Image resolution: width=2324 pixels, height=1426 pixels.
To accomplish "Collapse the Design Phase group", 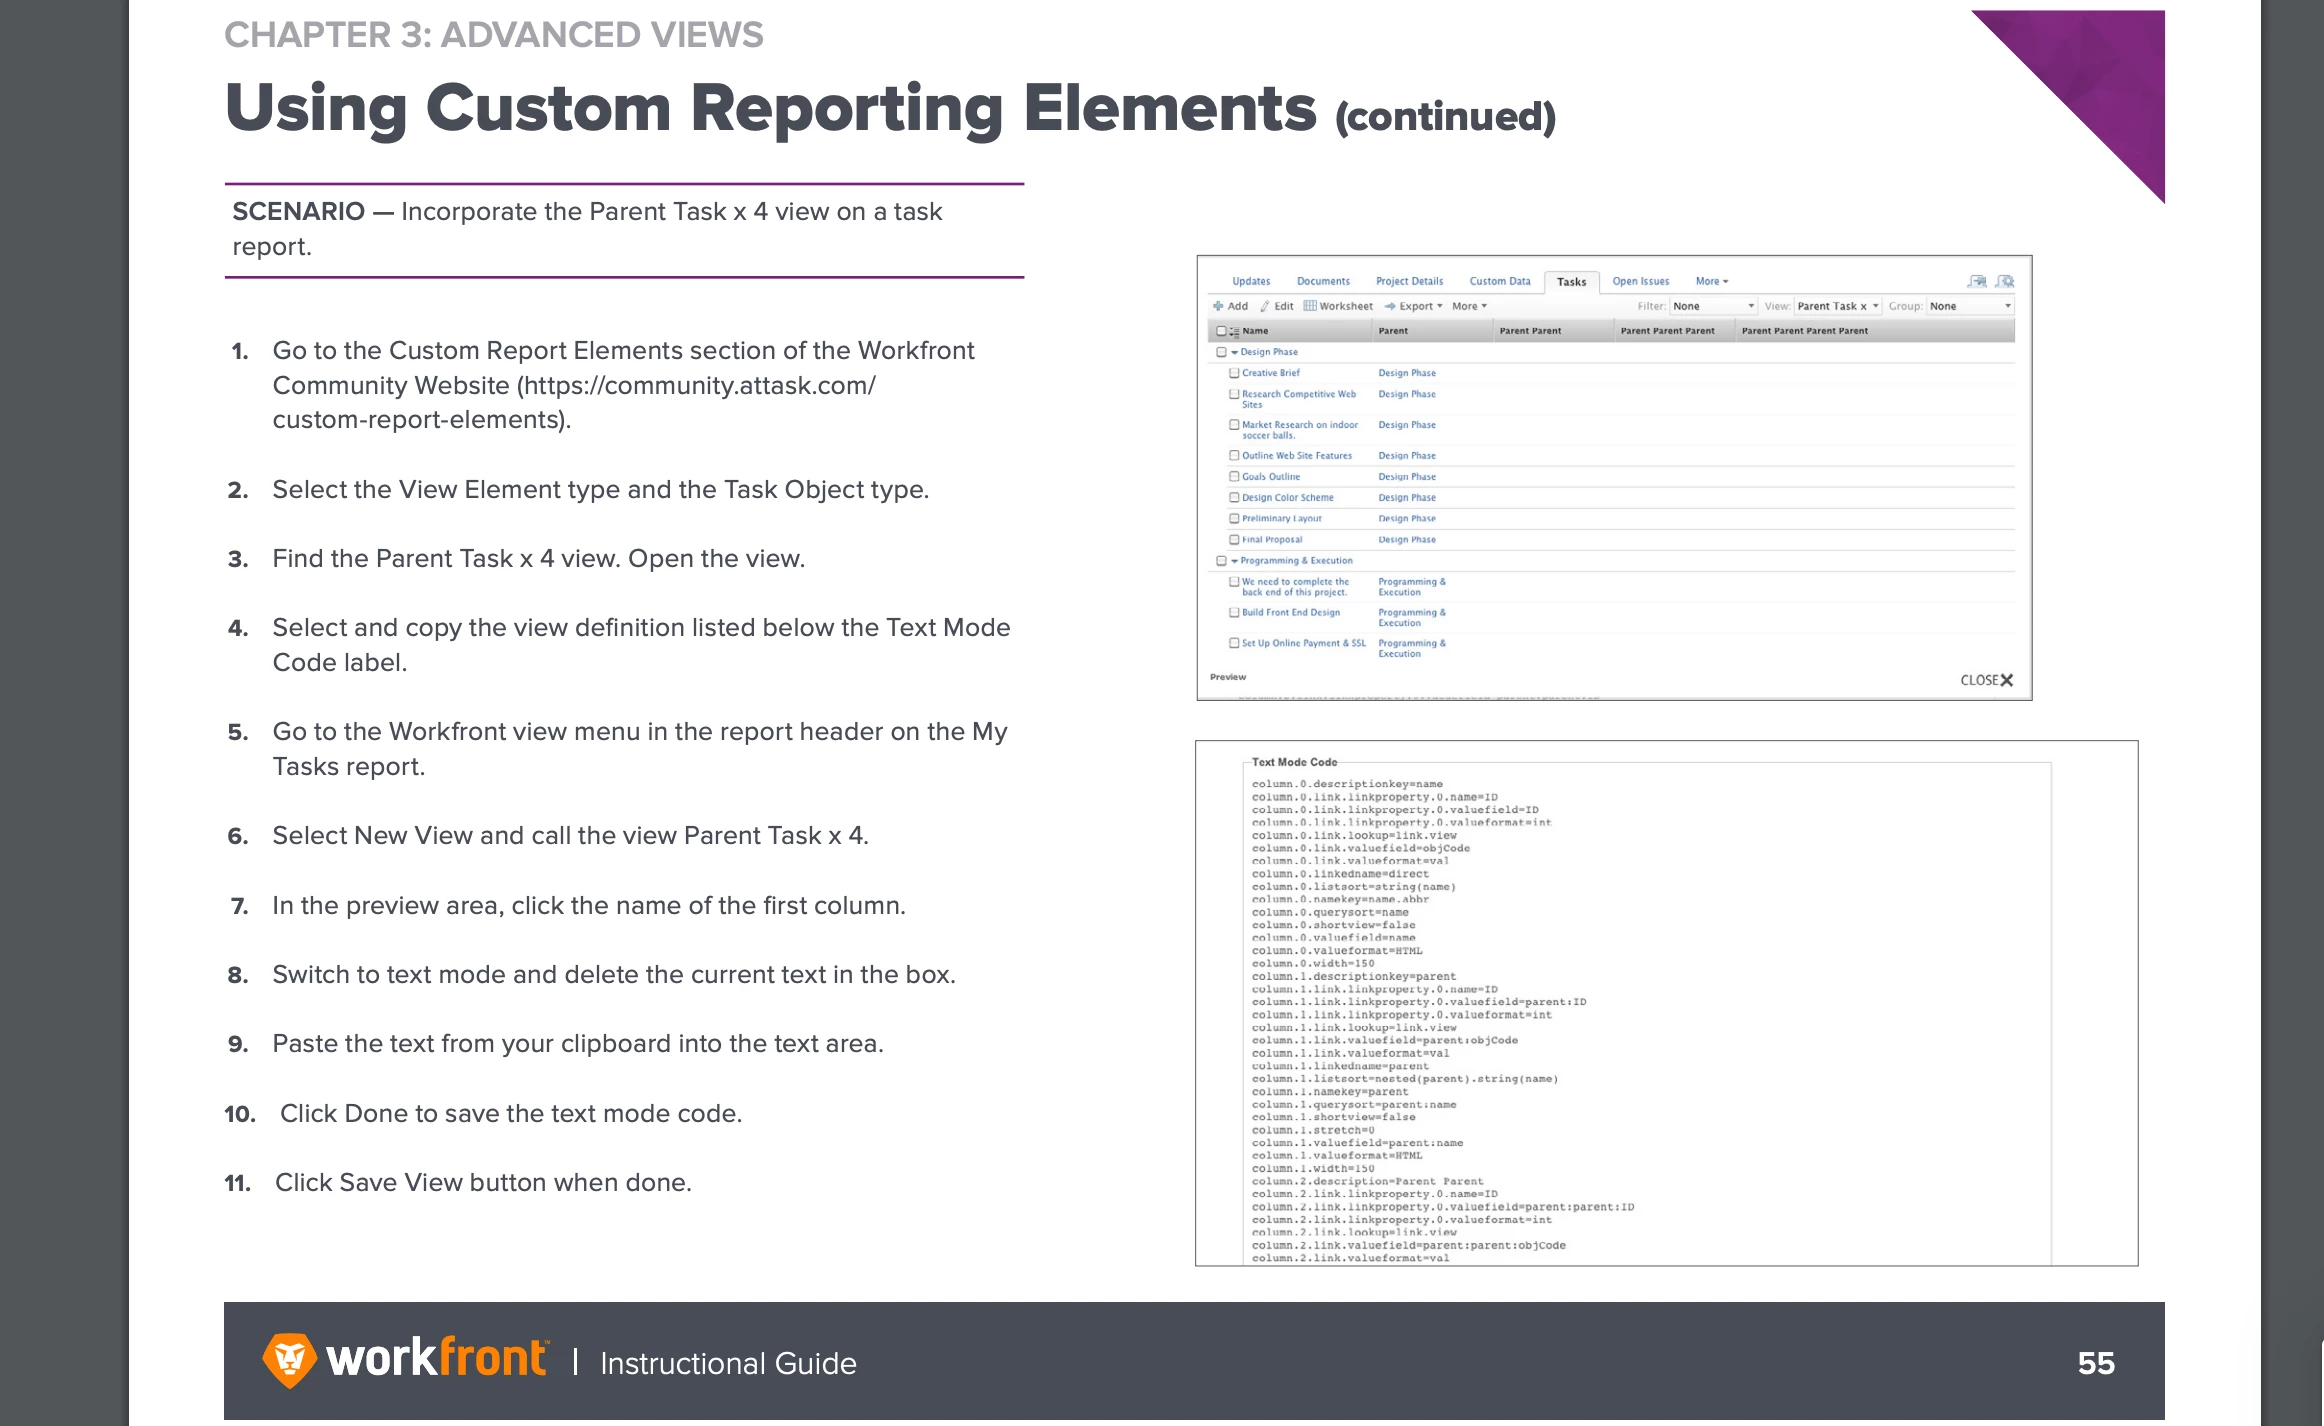I will tap(1235, 352).
